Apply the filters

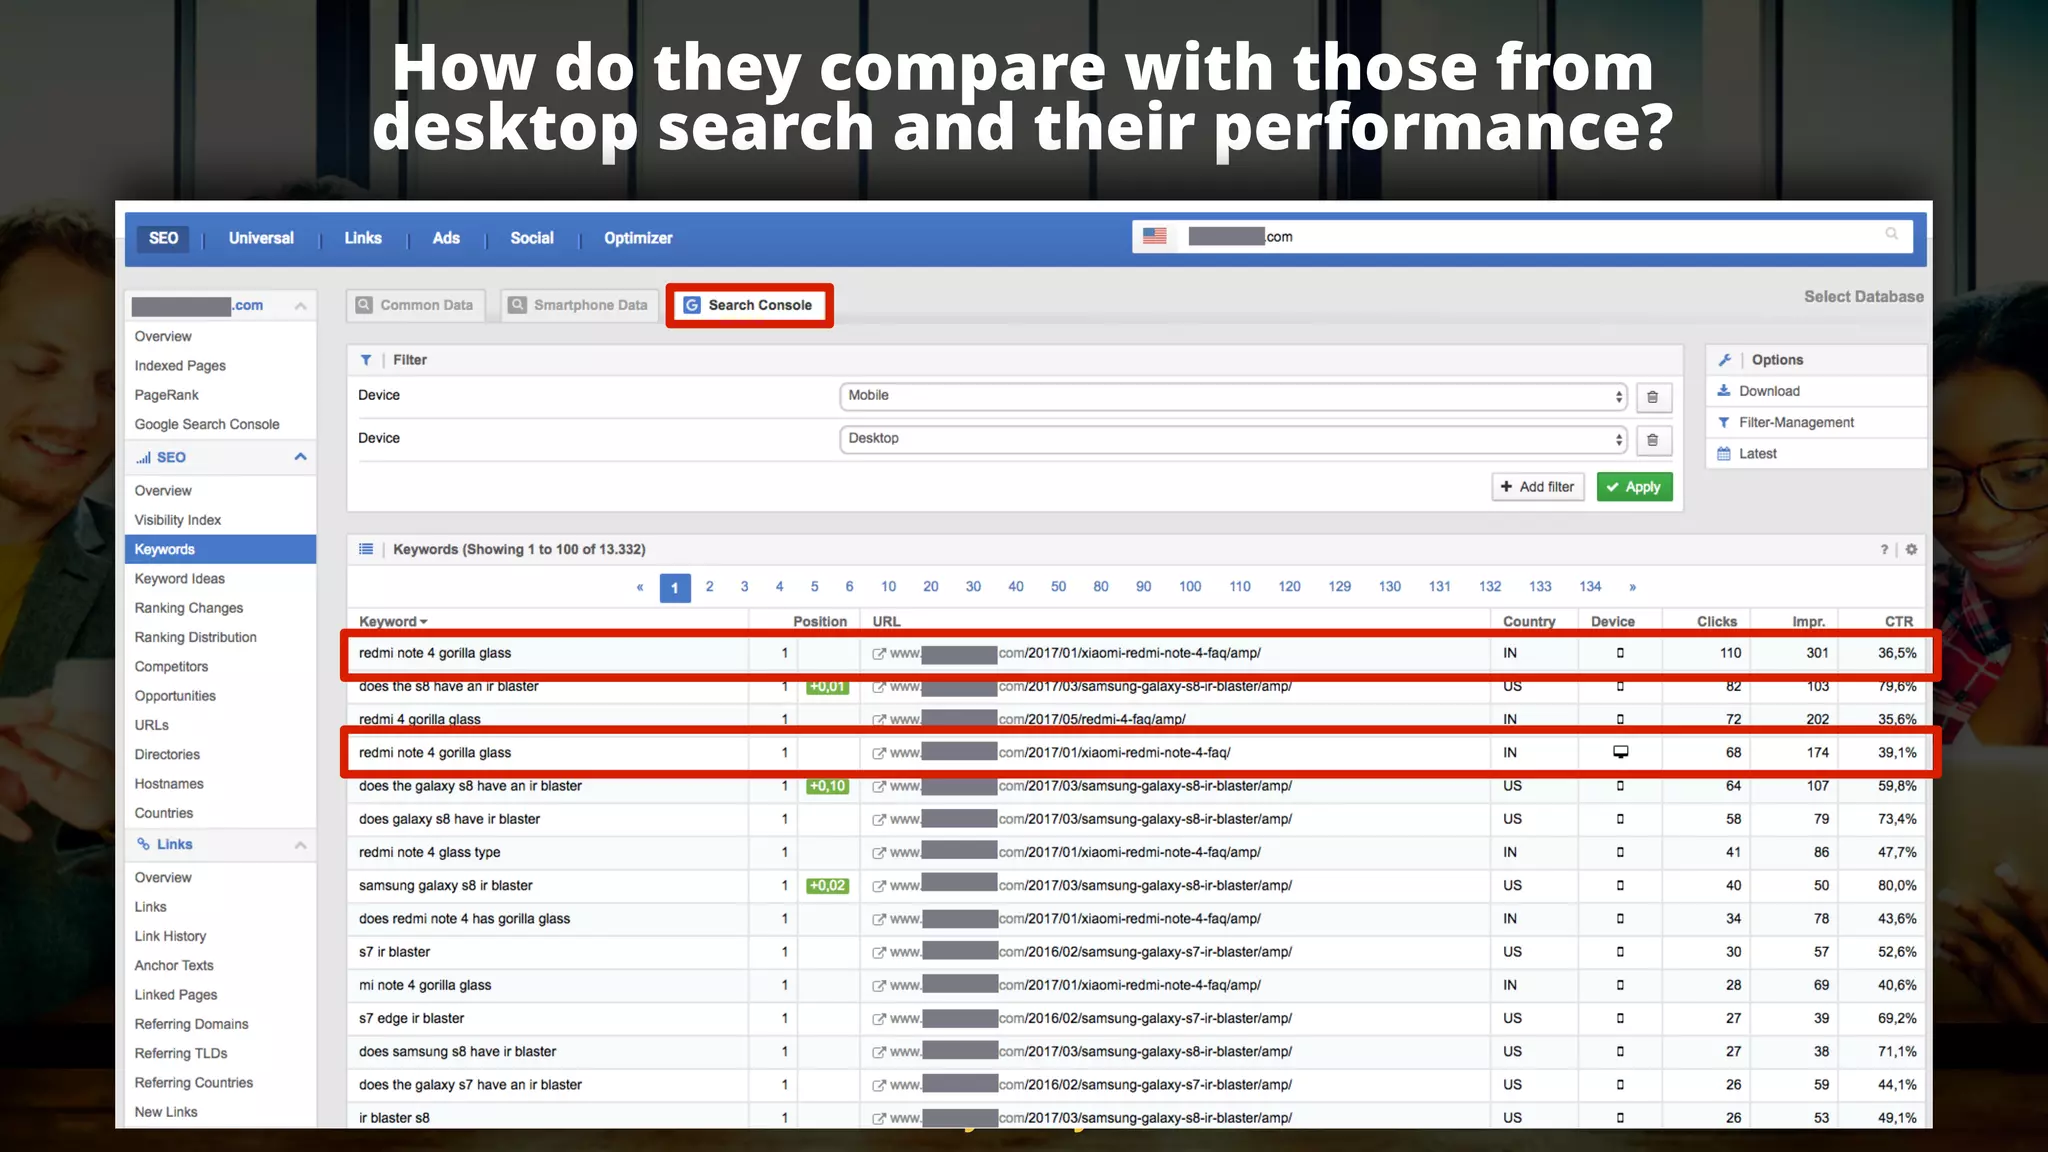(x=1634, y=487)
